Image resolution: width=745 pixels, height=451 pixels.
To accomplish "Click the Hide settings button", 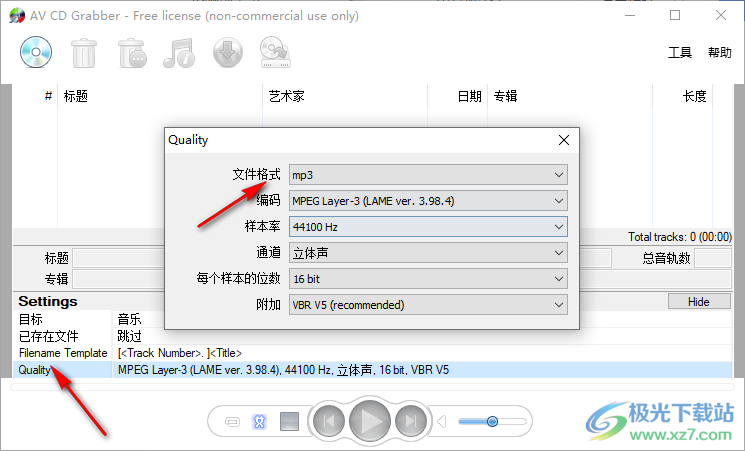I will pyautogui.click(x=699, y=302).
